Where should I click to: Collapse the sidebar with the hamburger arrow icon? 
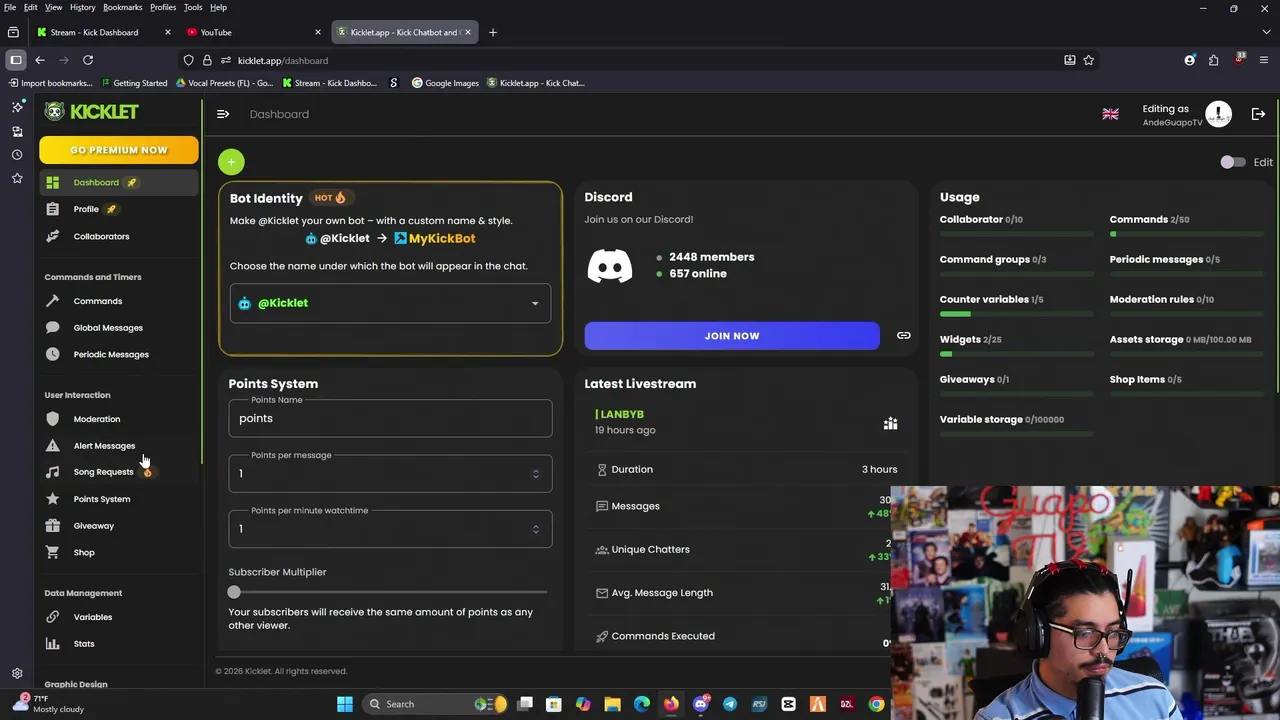click(223, 114)
